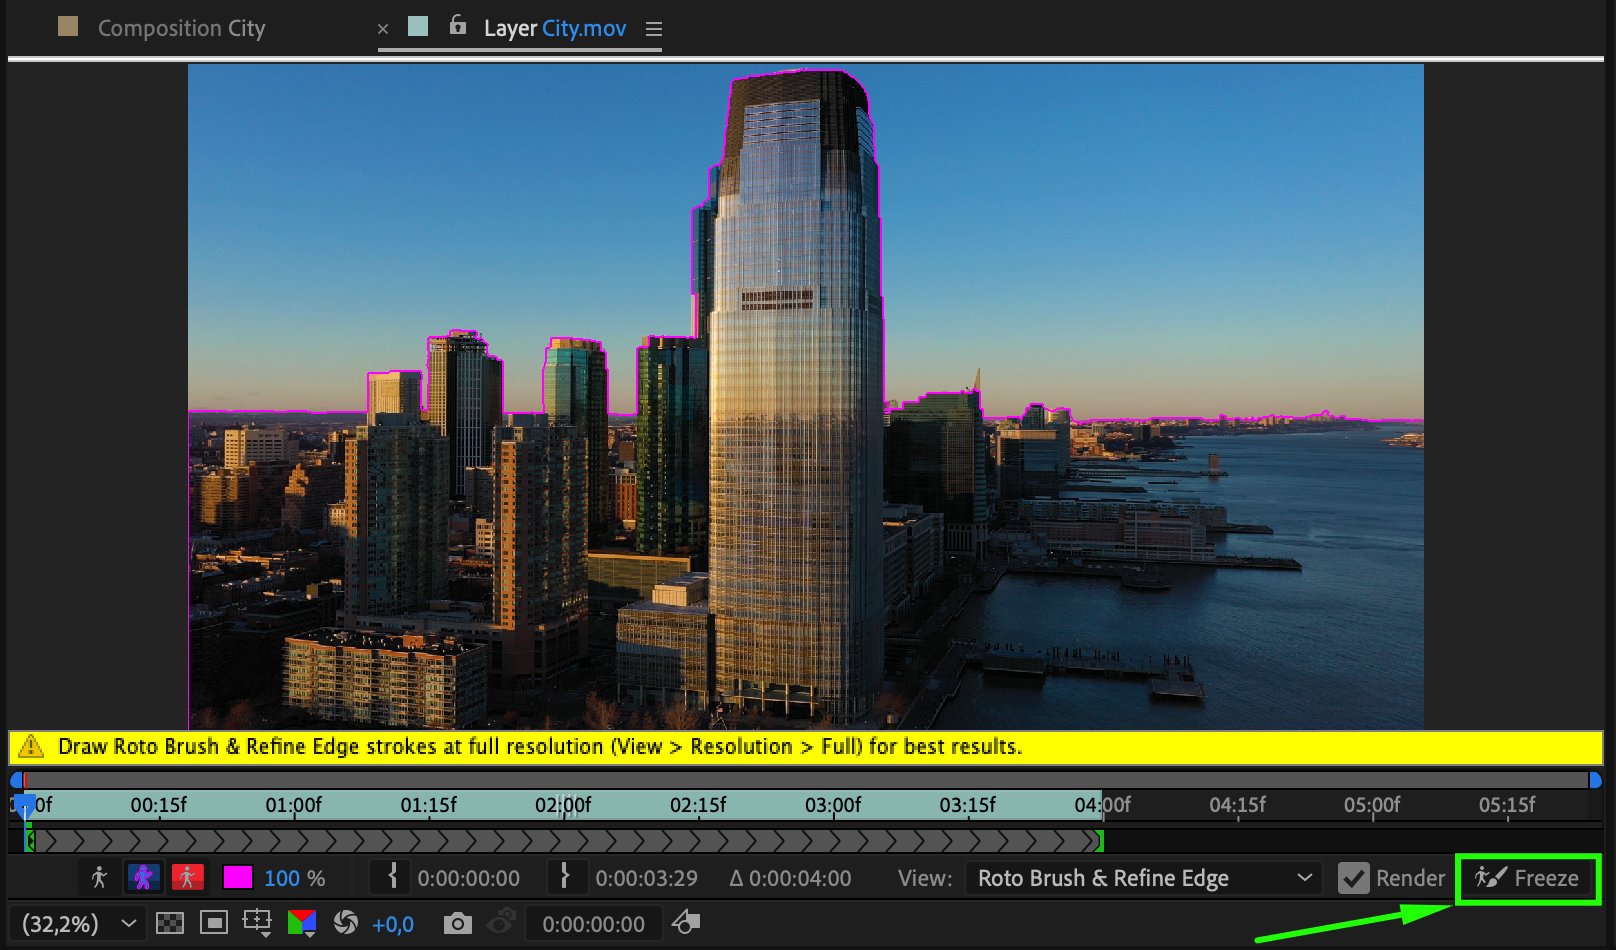Open grid and guide options dropdown
Screen dimensions: 1616x950
coord(257,923)
